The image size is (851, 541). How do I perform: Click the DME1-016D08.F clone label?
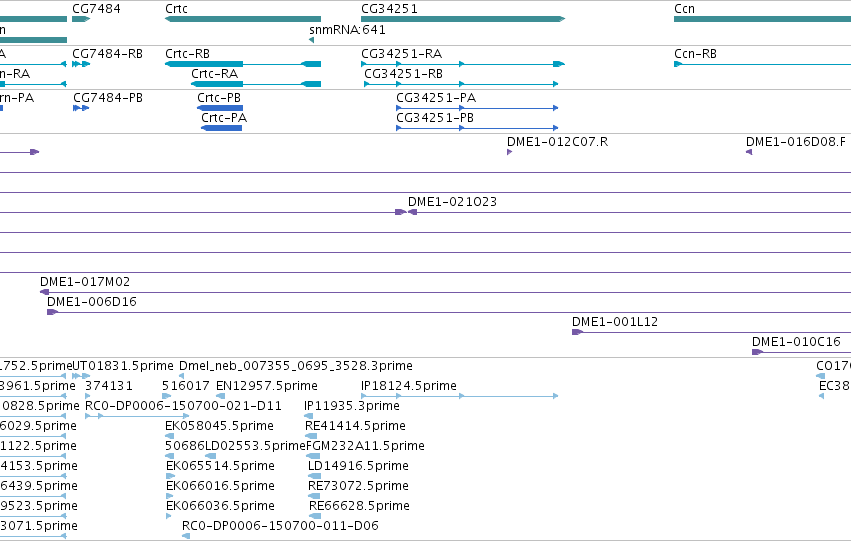pyautogui.click(x=796, y=142)
